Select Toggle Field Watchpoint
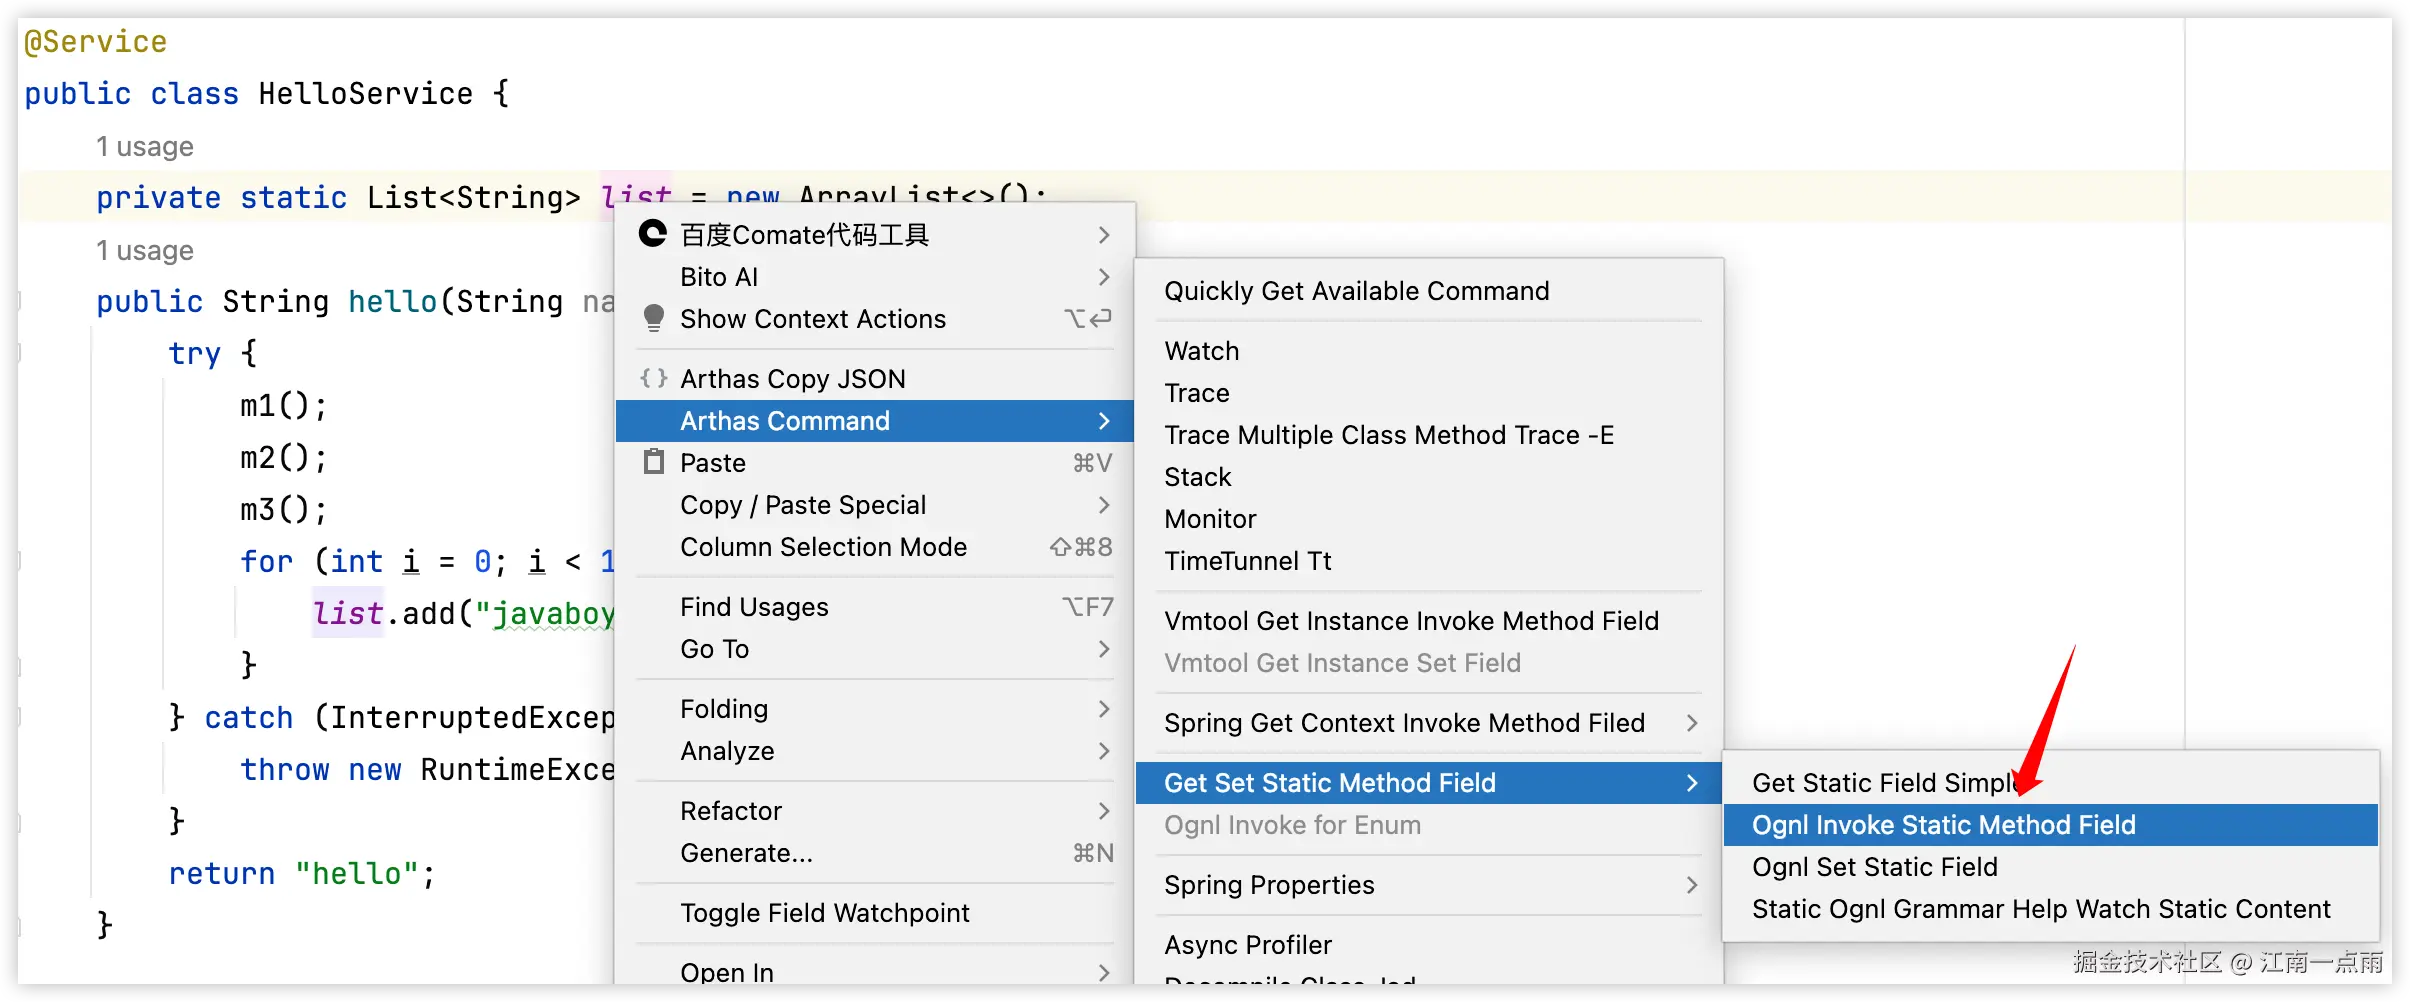 pos(824,913)
